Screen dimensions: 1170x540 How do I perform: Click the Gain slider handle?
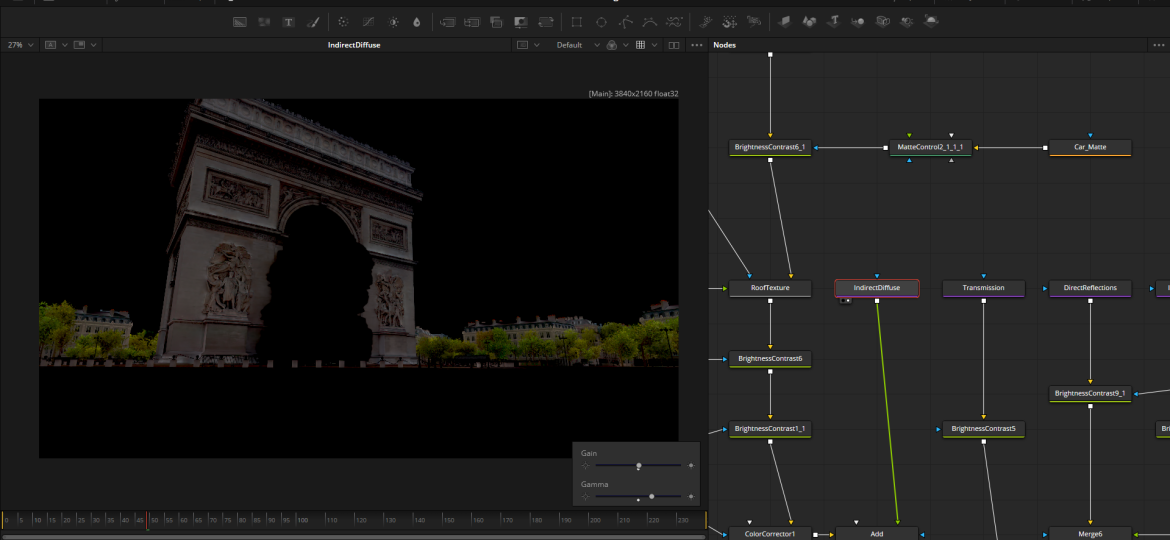pos(638,466)
